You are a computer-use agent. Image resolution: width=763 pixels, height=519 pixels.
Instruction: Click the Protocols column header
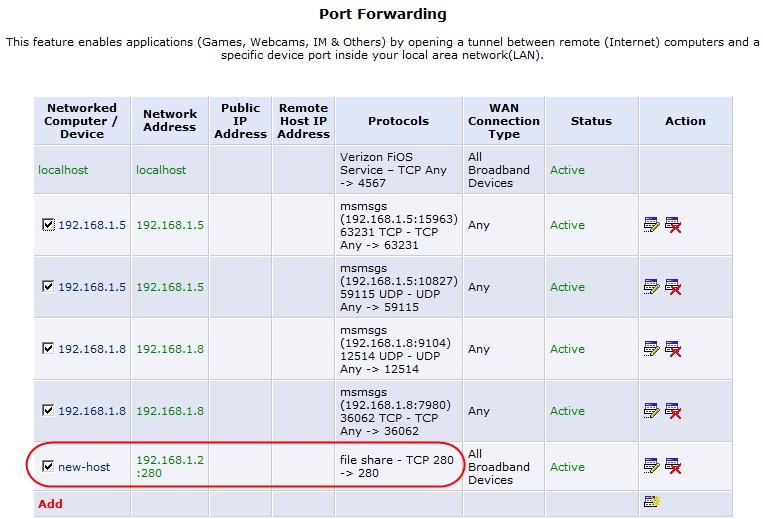(x=399, y=121)
